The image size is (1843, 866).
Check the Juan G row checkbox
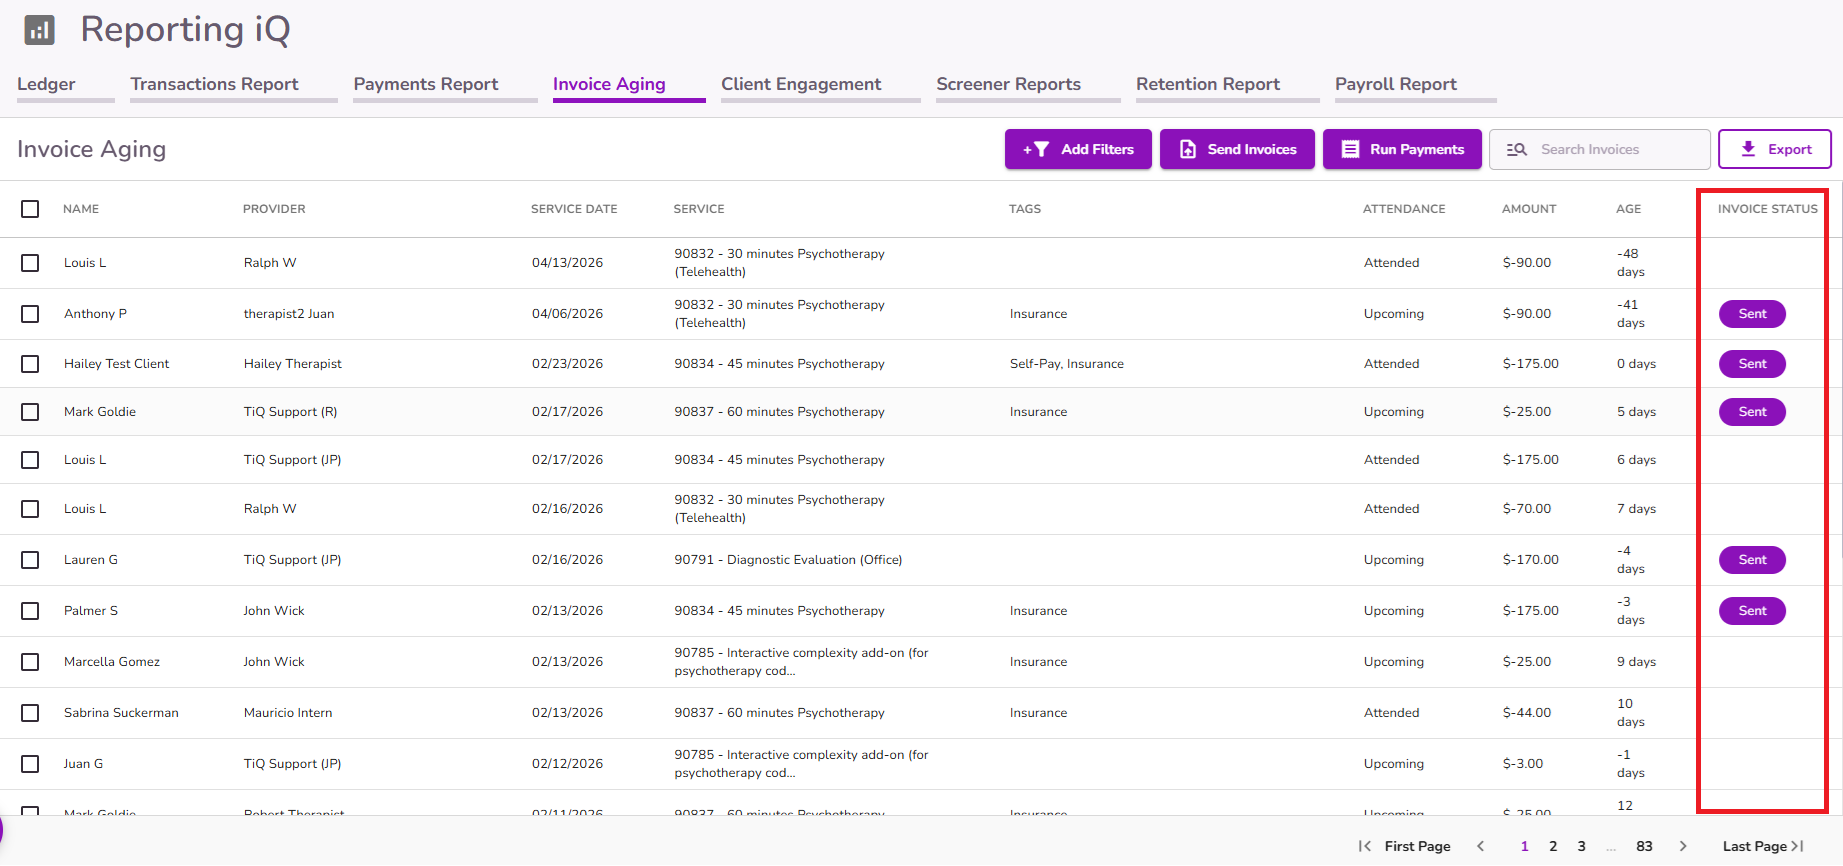coord(30,764)
